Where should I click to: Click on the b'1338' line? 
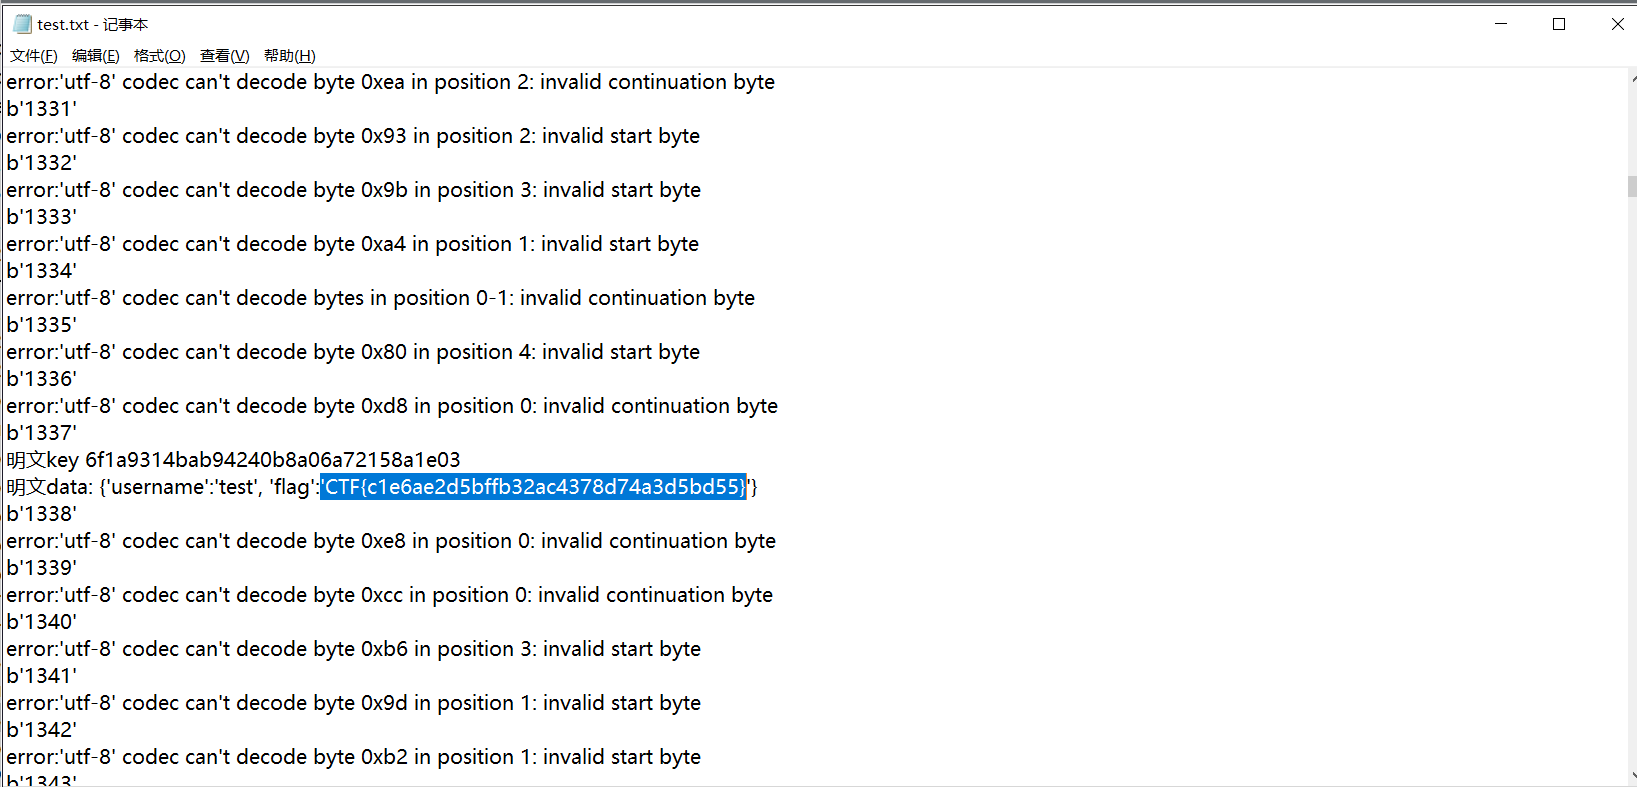tap(41, 514)
